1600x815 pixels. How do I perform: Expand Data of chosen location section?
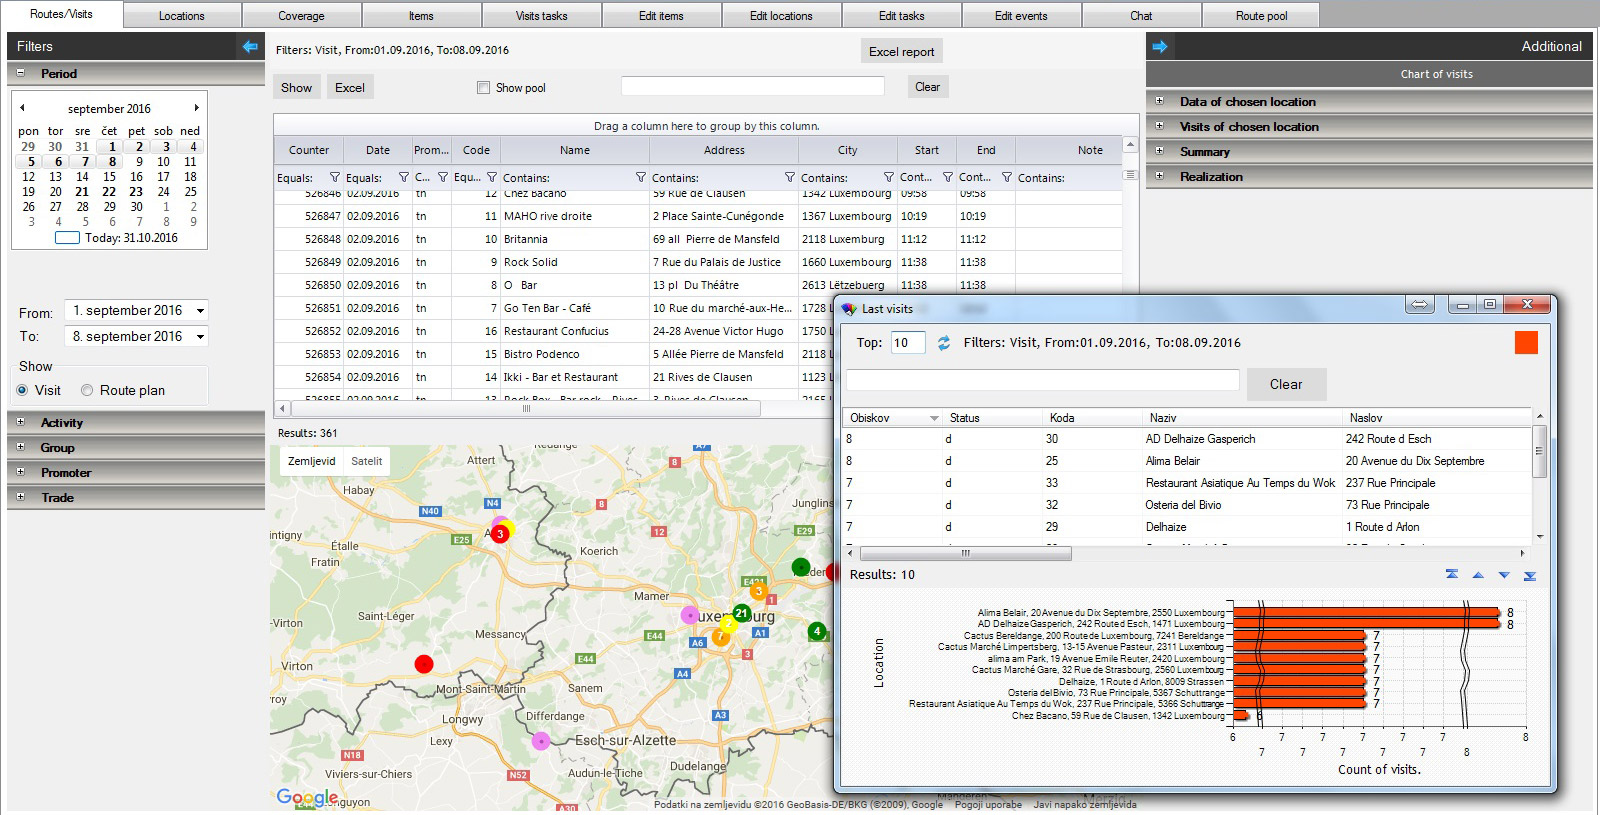pos(1160,101)
